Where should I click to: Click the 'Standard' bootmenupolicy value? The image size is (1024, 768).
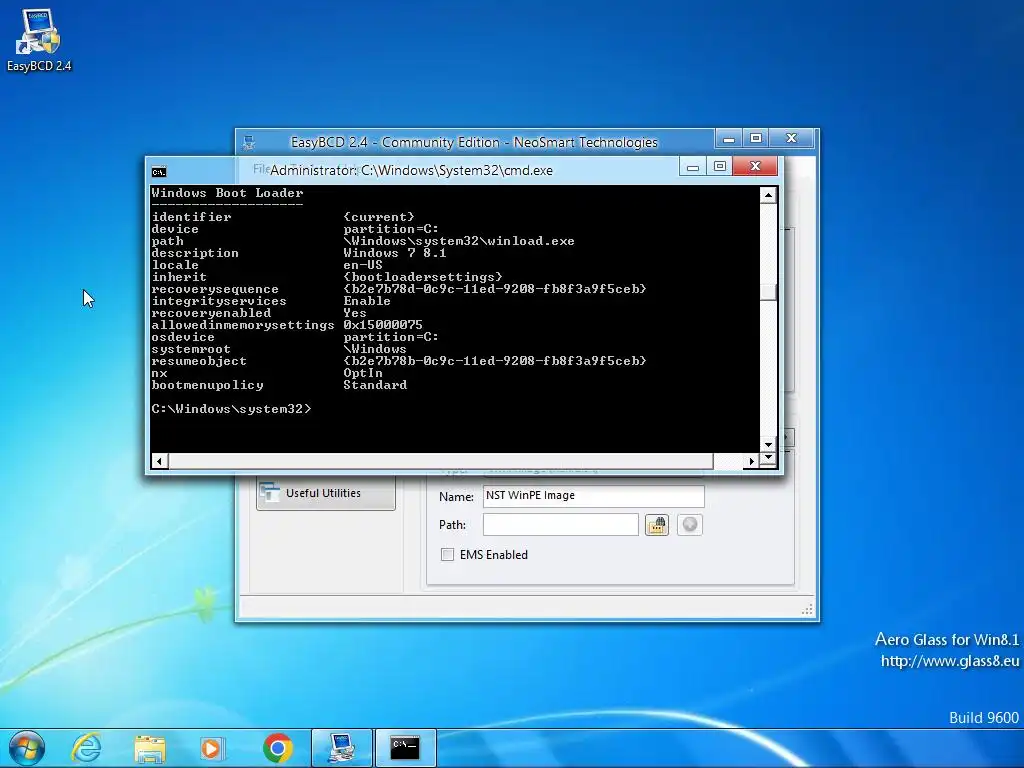[x=375, y=385]
